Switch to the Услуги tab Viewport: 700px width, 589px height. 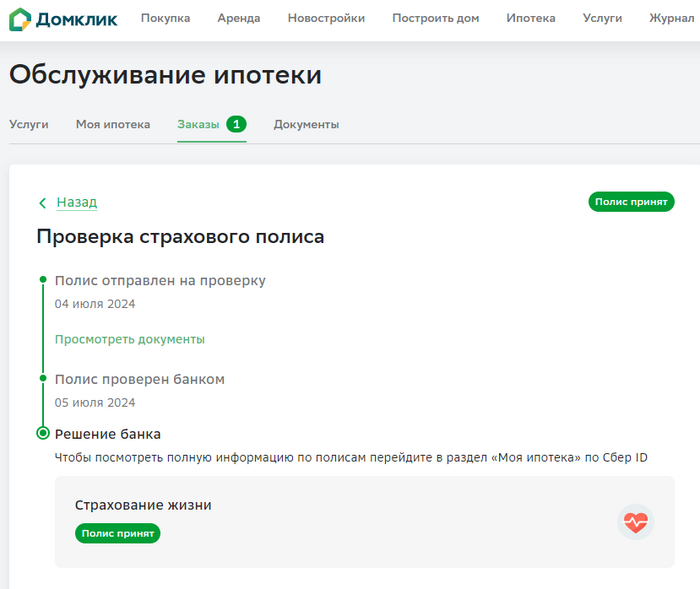point(29,124)
